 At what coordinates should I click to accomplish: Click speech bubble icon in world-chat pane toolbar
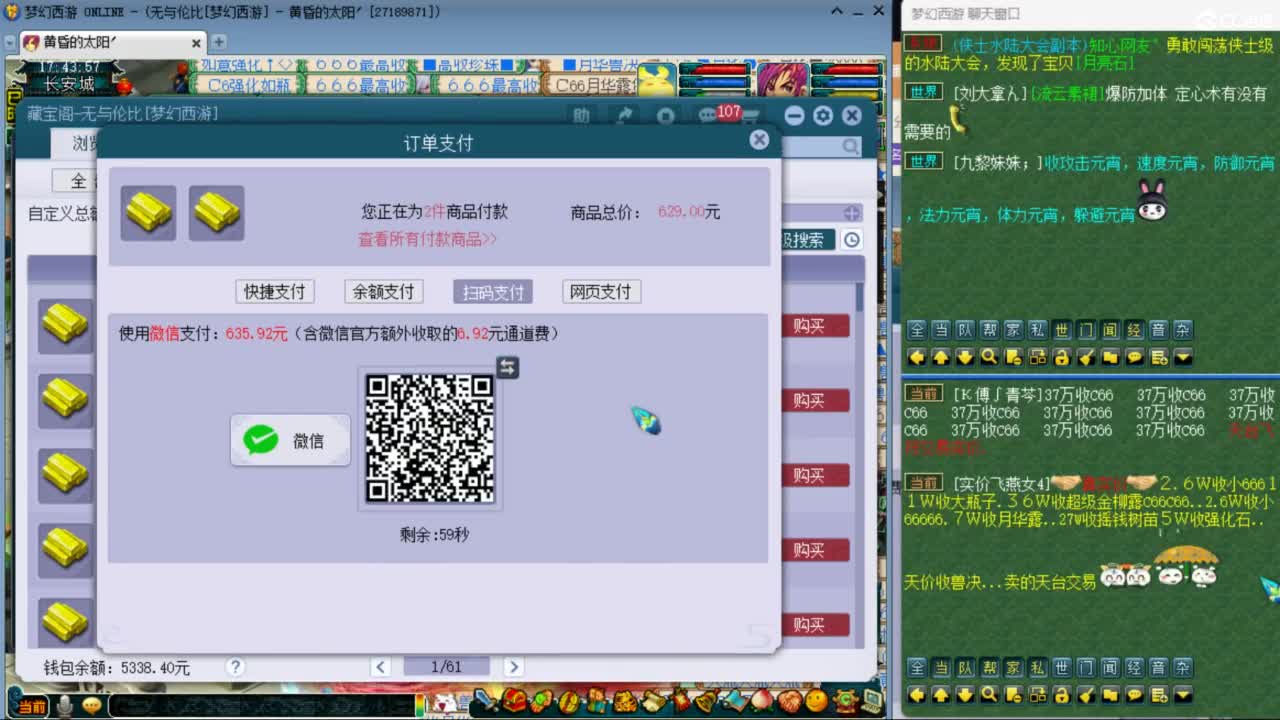pyautogui.click(x=1134, y=357)
